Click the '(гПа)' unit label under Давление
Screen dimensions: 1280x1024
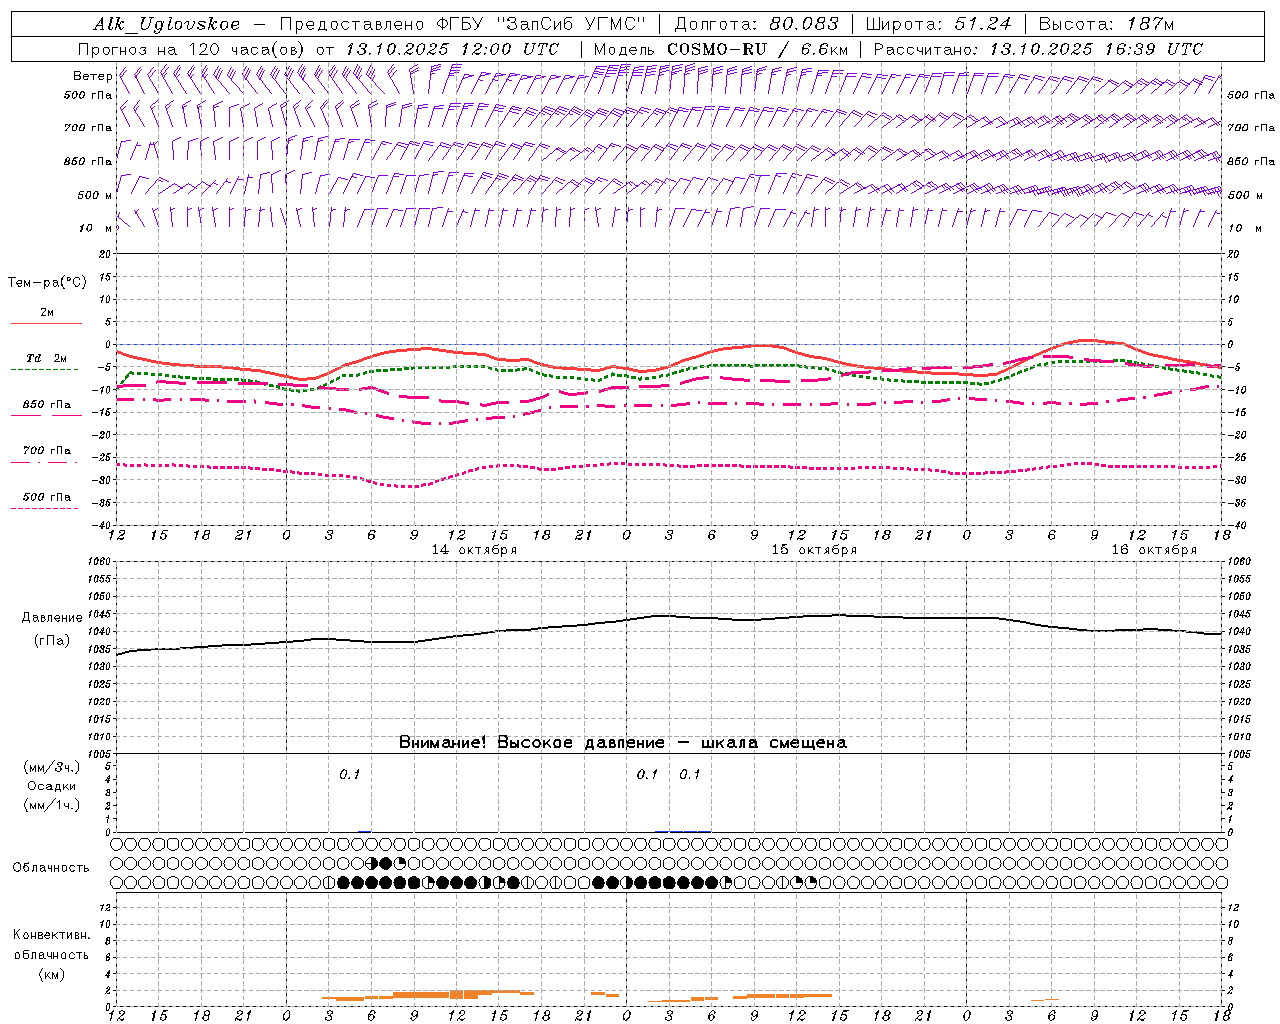point(52,641)
